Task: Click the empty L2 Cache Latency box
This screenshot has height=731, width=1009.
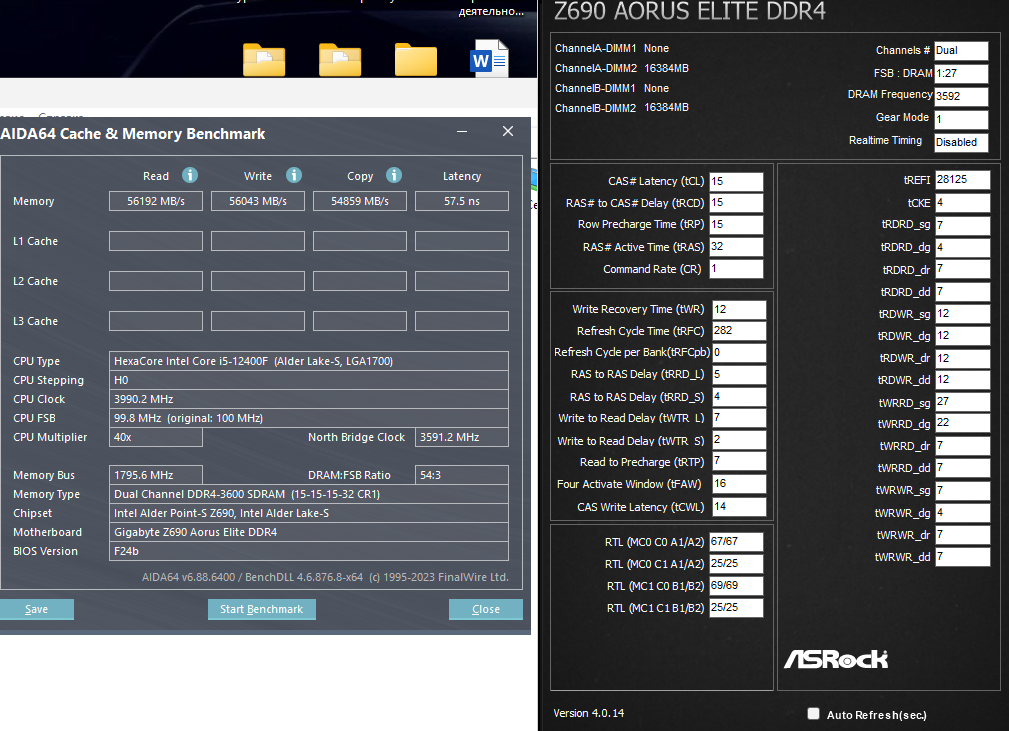Action: [x=462, y=281]
